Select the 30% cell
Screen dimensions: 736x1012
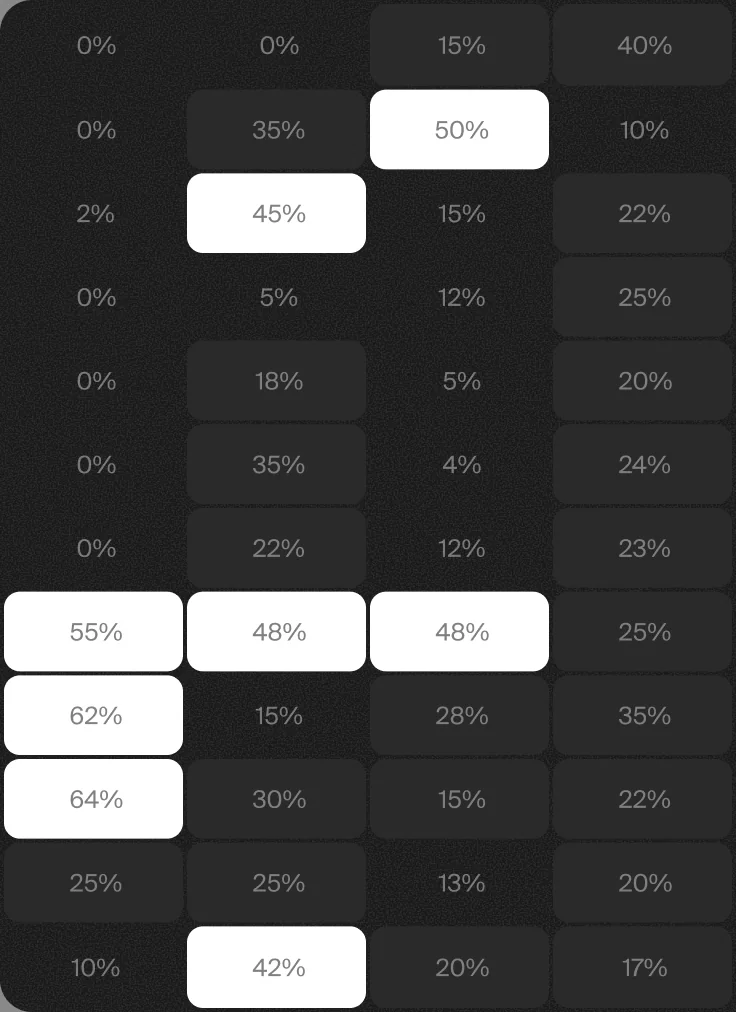pyautogui.click(x=276, y=799)
